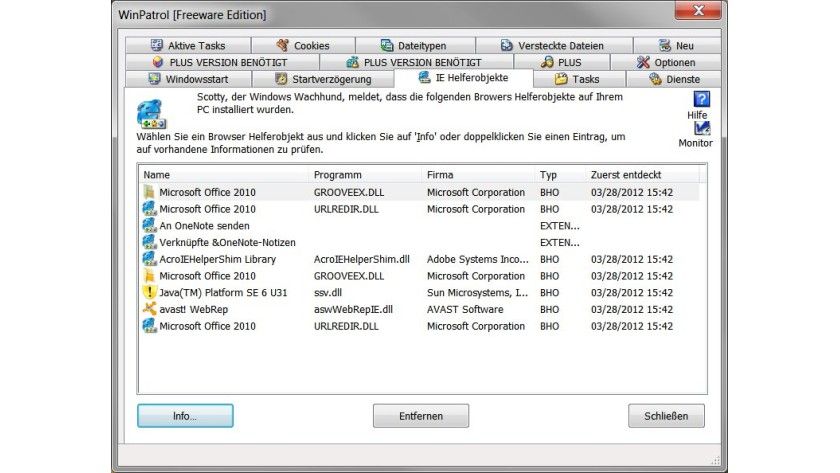840x473 pixels.
Task: Go to Versteckte Dateien tab
Action: pyautogui.click(x=554, y=46)
